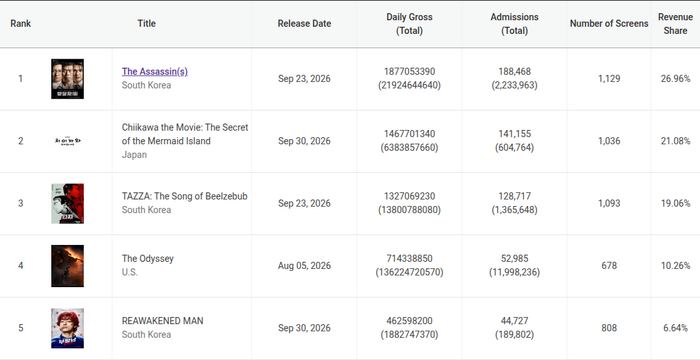Image resolution: width=700 pixels, height=360 pixels.
Task: Click The Odyssey title text
Action: pos(148,259)
